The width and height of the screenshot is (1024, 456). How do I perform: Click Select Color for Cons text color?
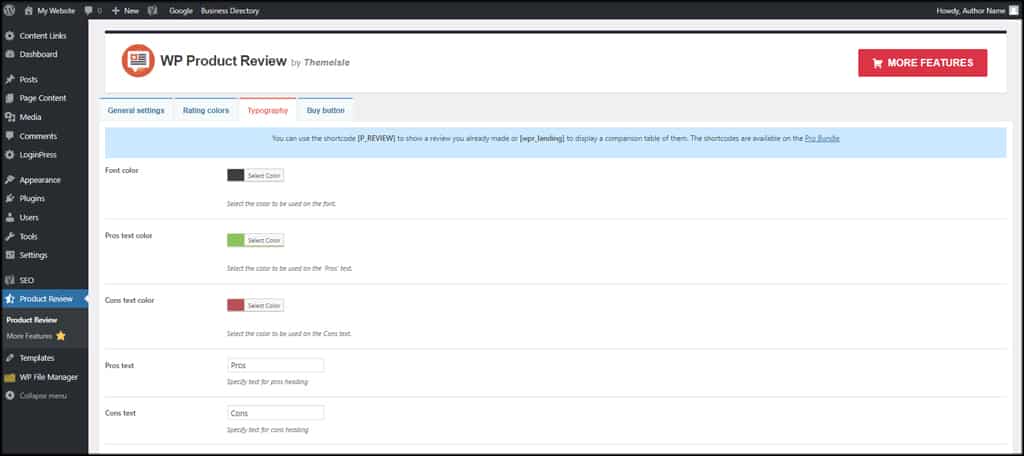(x=264, y=305)
